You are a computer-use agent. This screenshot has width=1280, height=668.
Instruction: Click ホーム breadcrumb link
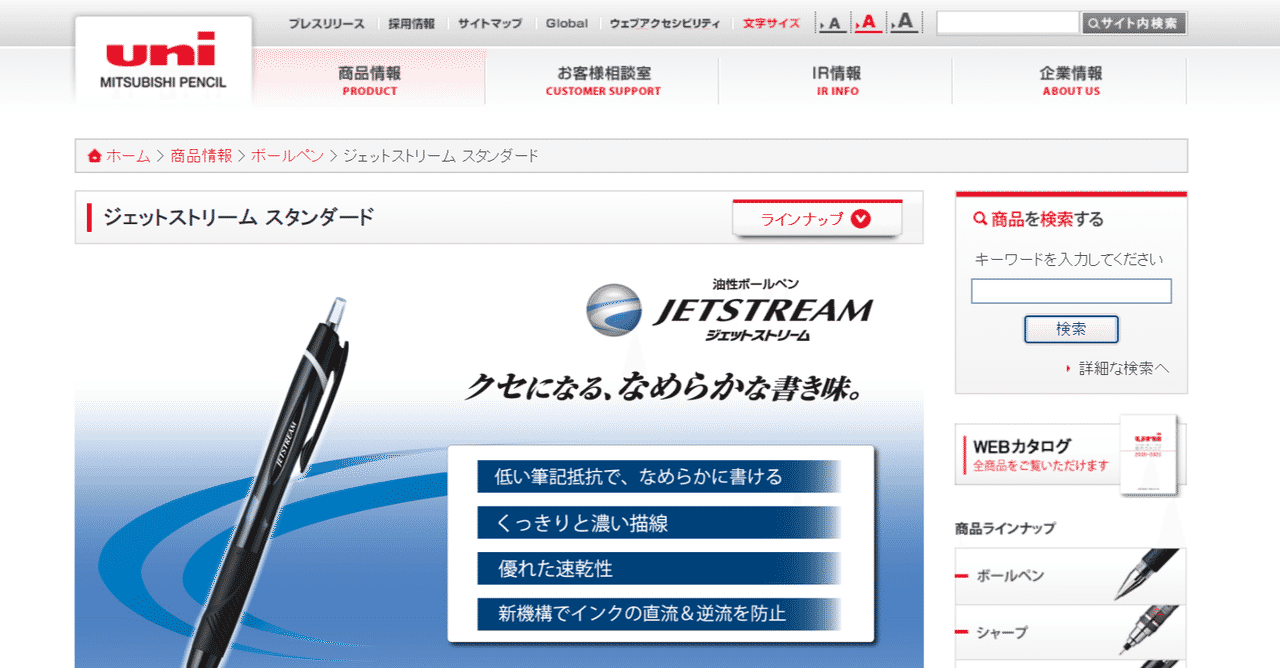coord(128,156)
